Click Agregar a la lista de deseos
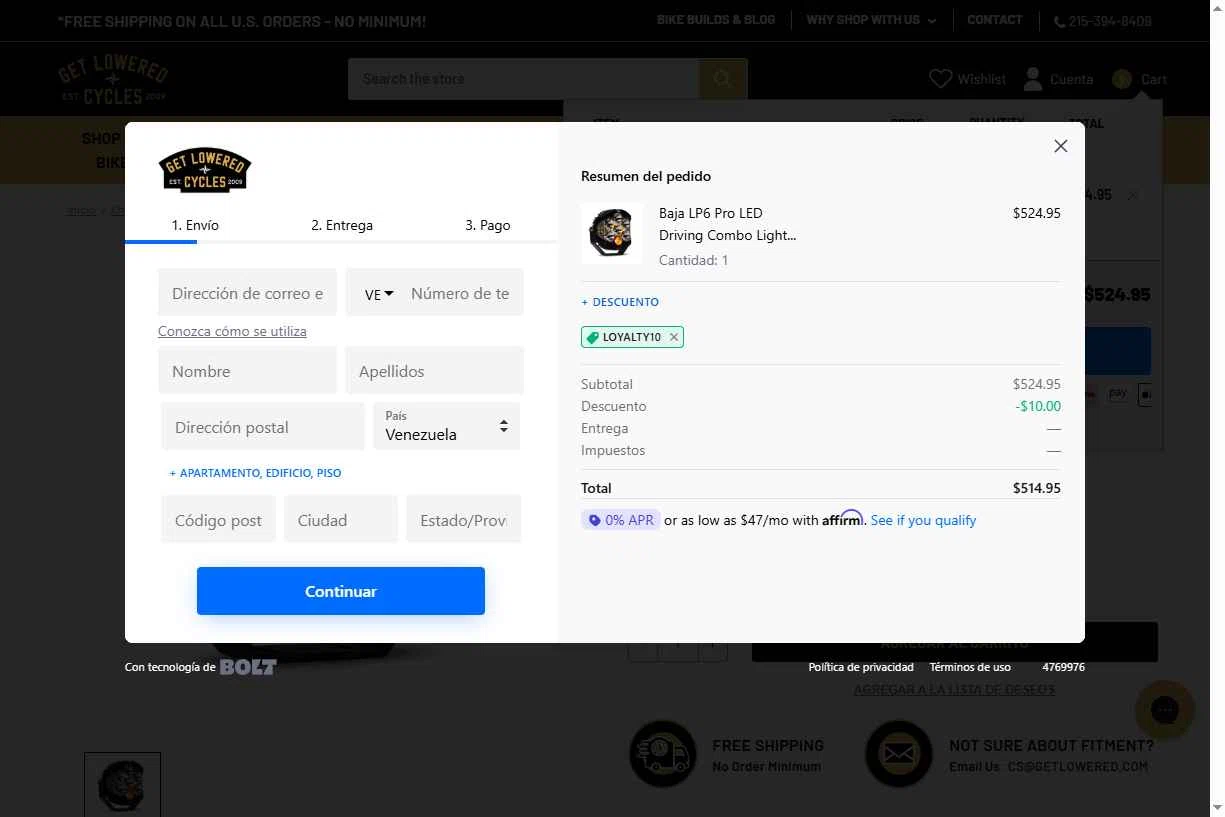 (954, 689)
